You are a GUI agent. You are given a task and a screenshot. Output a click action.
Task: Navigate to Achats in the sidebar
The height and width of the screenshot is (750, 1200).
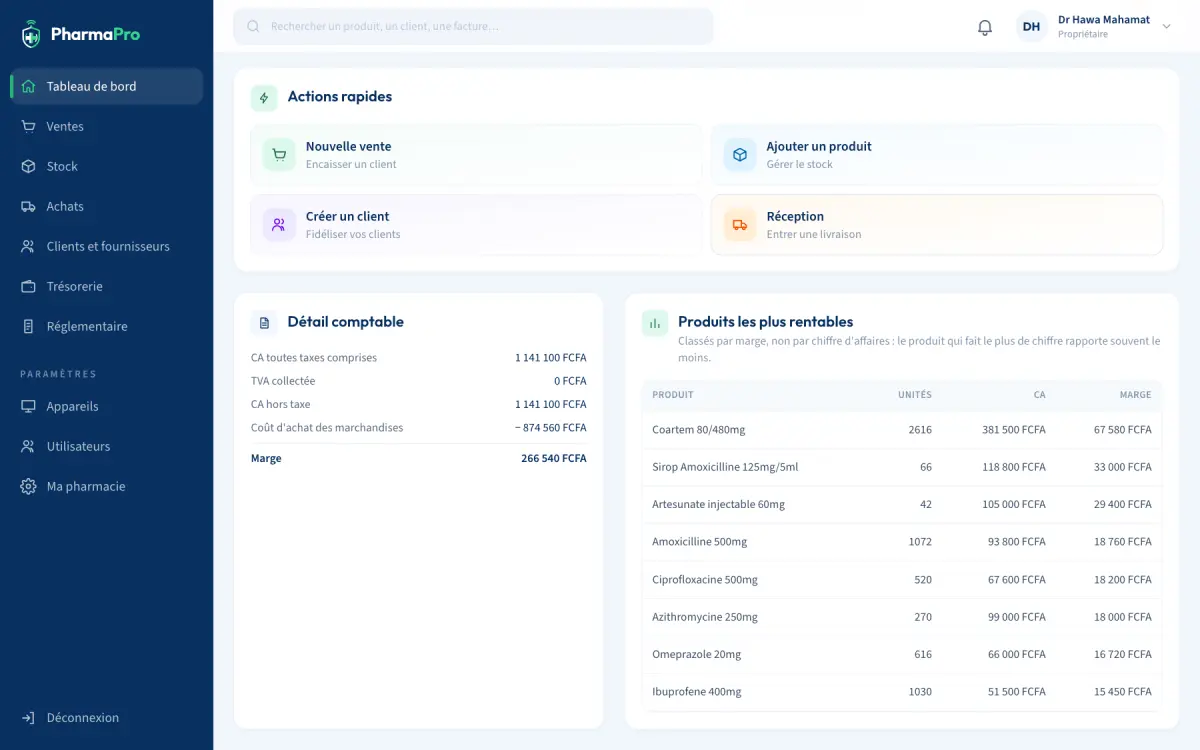pyautogui.click(x=107, y=206)
